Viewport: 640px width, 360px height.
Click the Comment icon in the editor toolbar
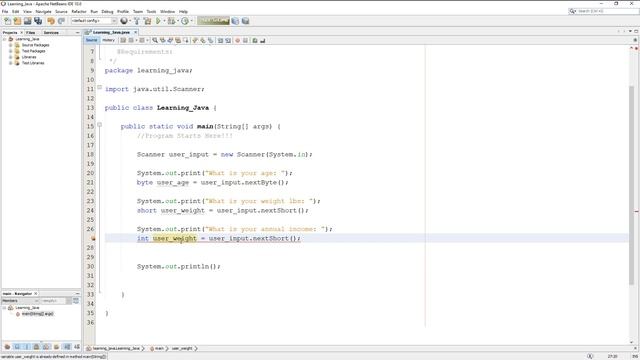(255, 40)
